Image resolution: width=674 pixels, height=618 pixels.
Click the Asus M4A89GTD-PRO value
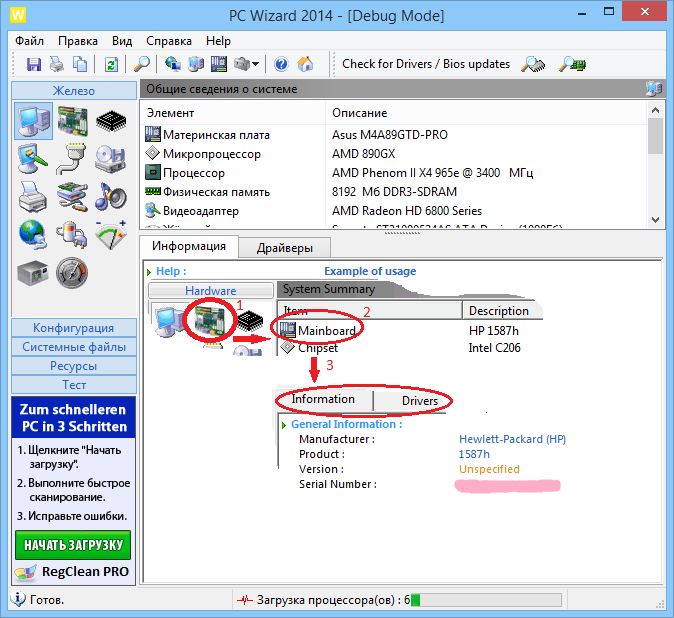[389, 135]
